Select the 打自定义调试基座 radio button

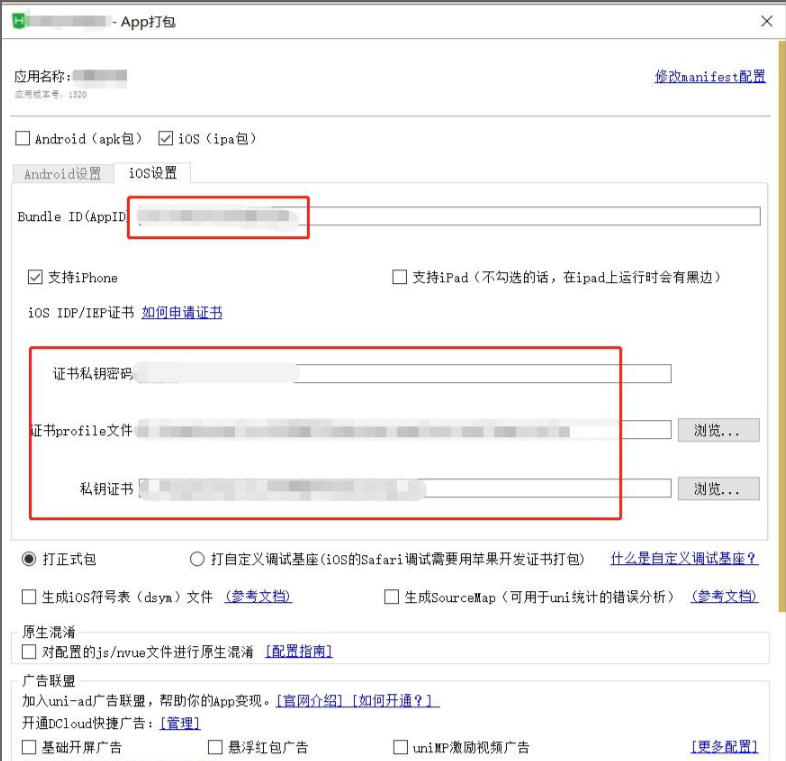point(197,558)
